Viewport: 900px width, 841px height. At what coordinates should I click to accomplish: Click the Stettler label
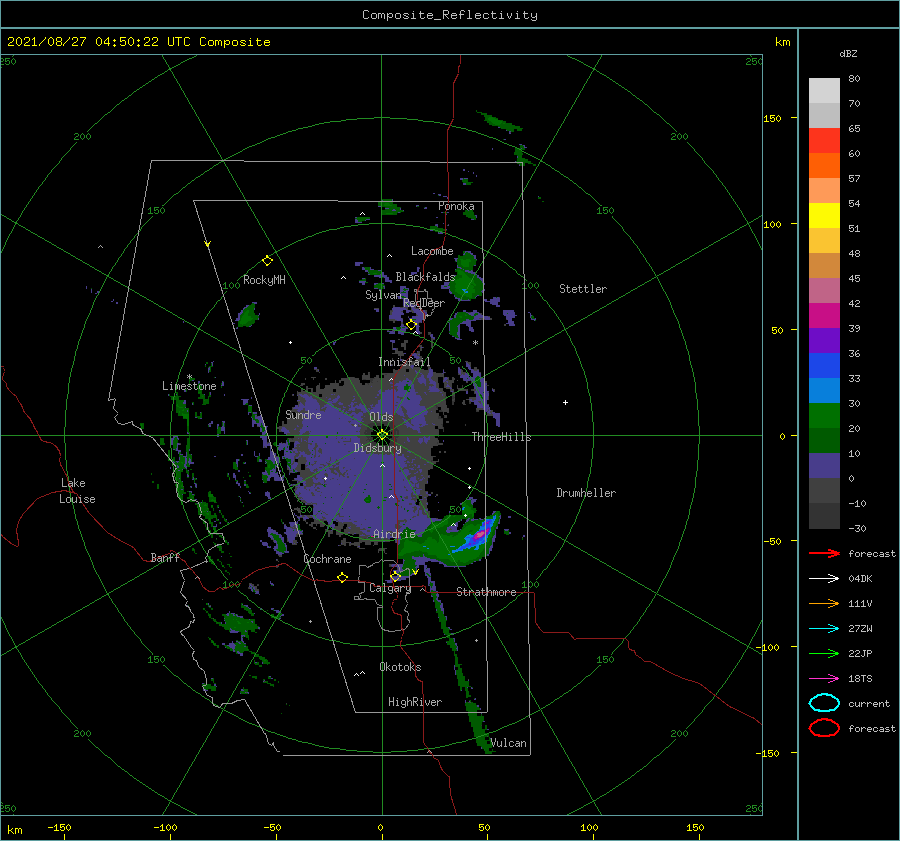583,289
